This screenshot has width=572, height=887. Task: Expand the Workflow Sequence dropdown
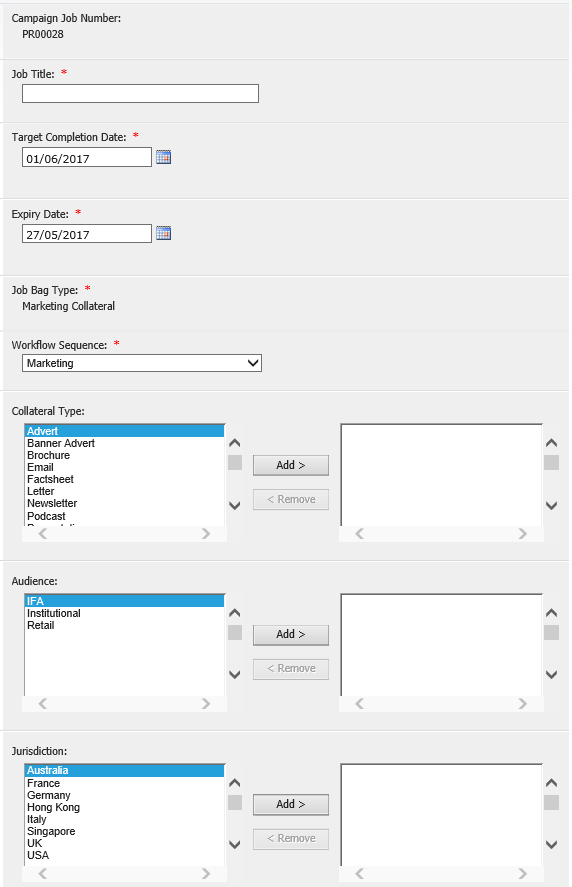[142, 363]
